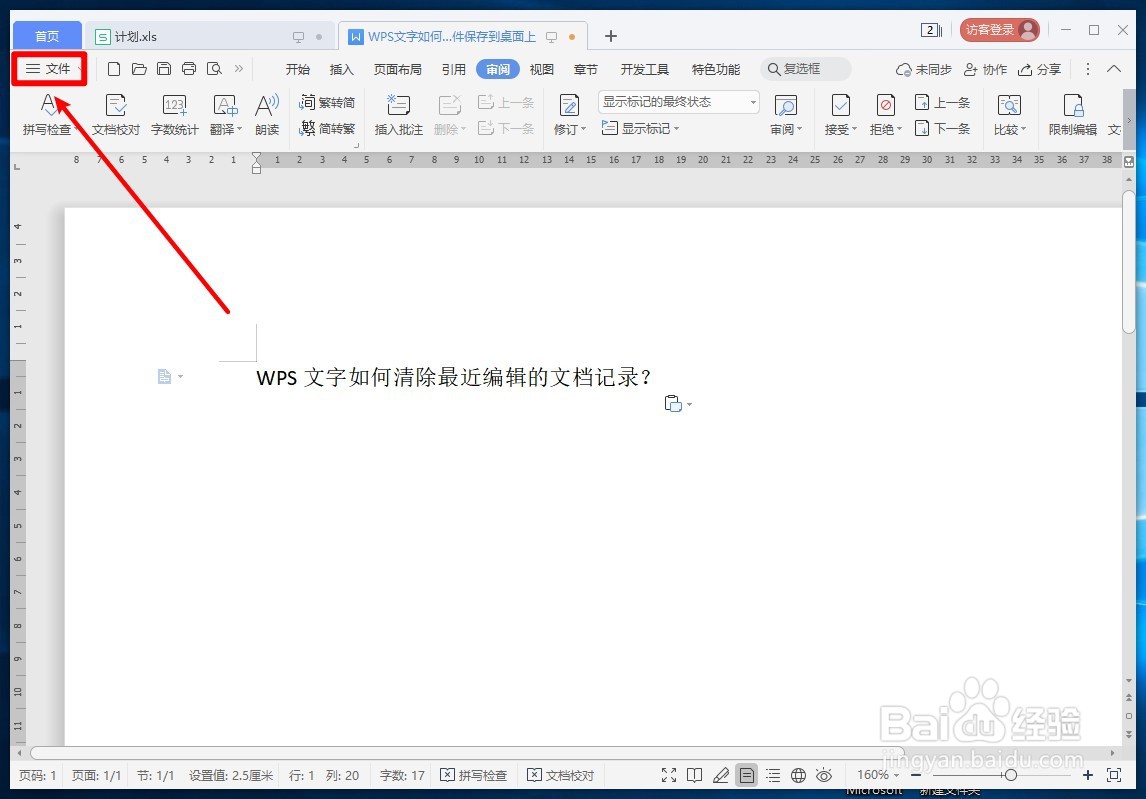Click the fullscreen view icon in status bar

(669, 775)
